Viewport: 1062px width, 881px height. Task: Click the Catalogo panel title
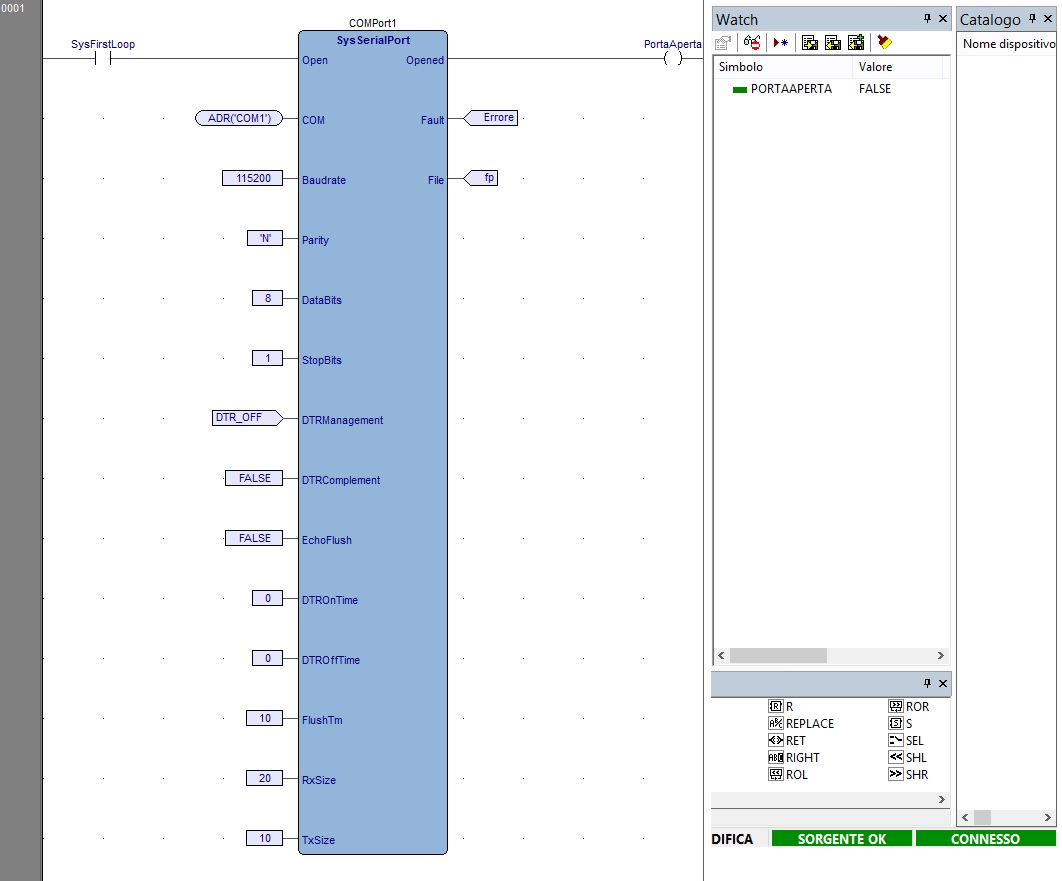point(990,20)
